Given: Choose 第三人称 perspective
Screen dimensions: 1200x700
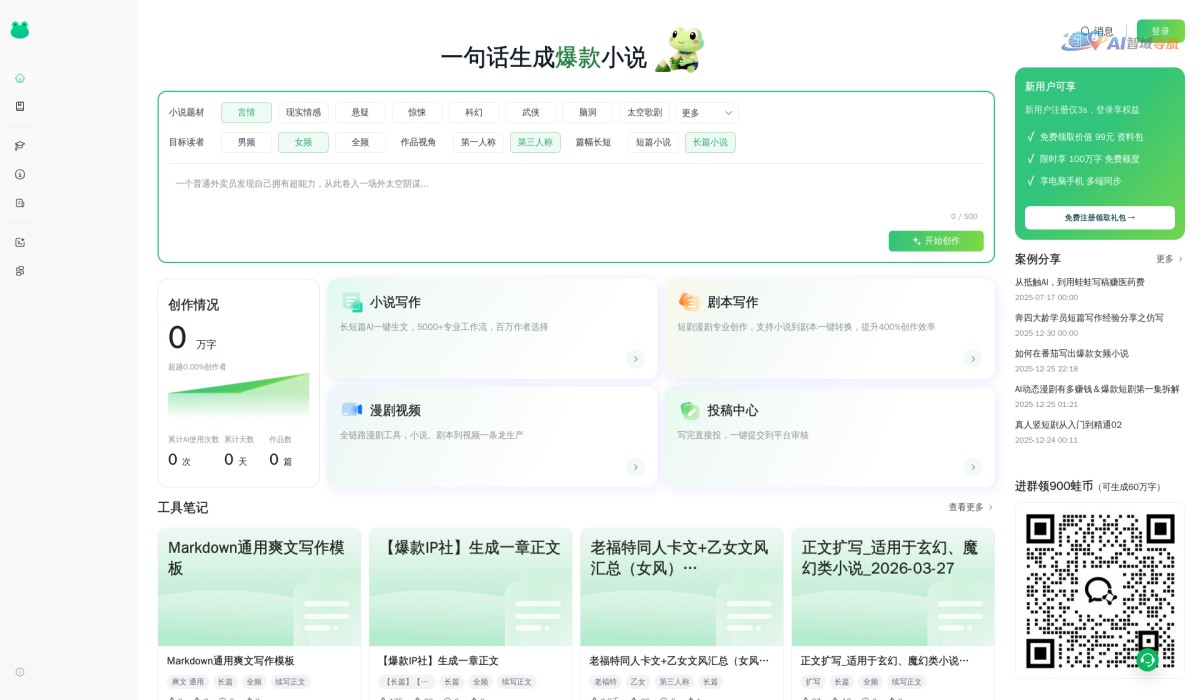Looking at the screenshot, I should tap(535, 143).
